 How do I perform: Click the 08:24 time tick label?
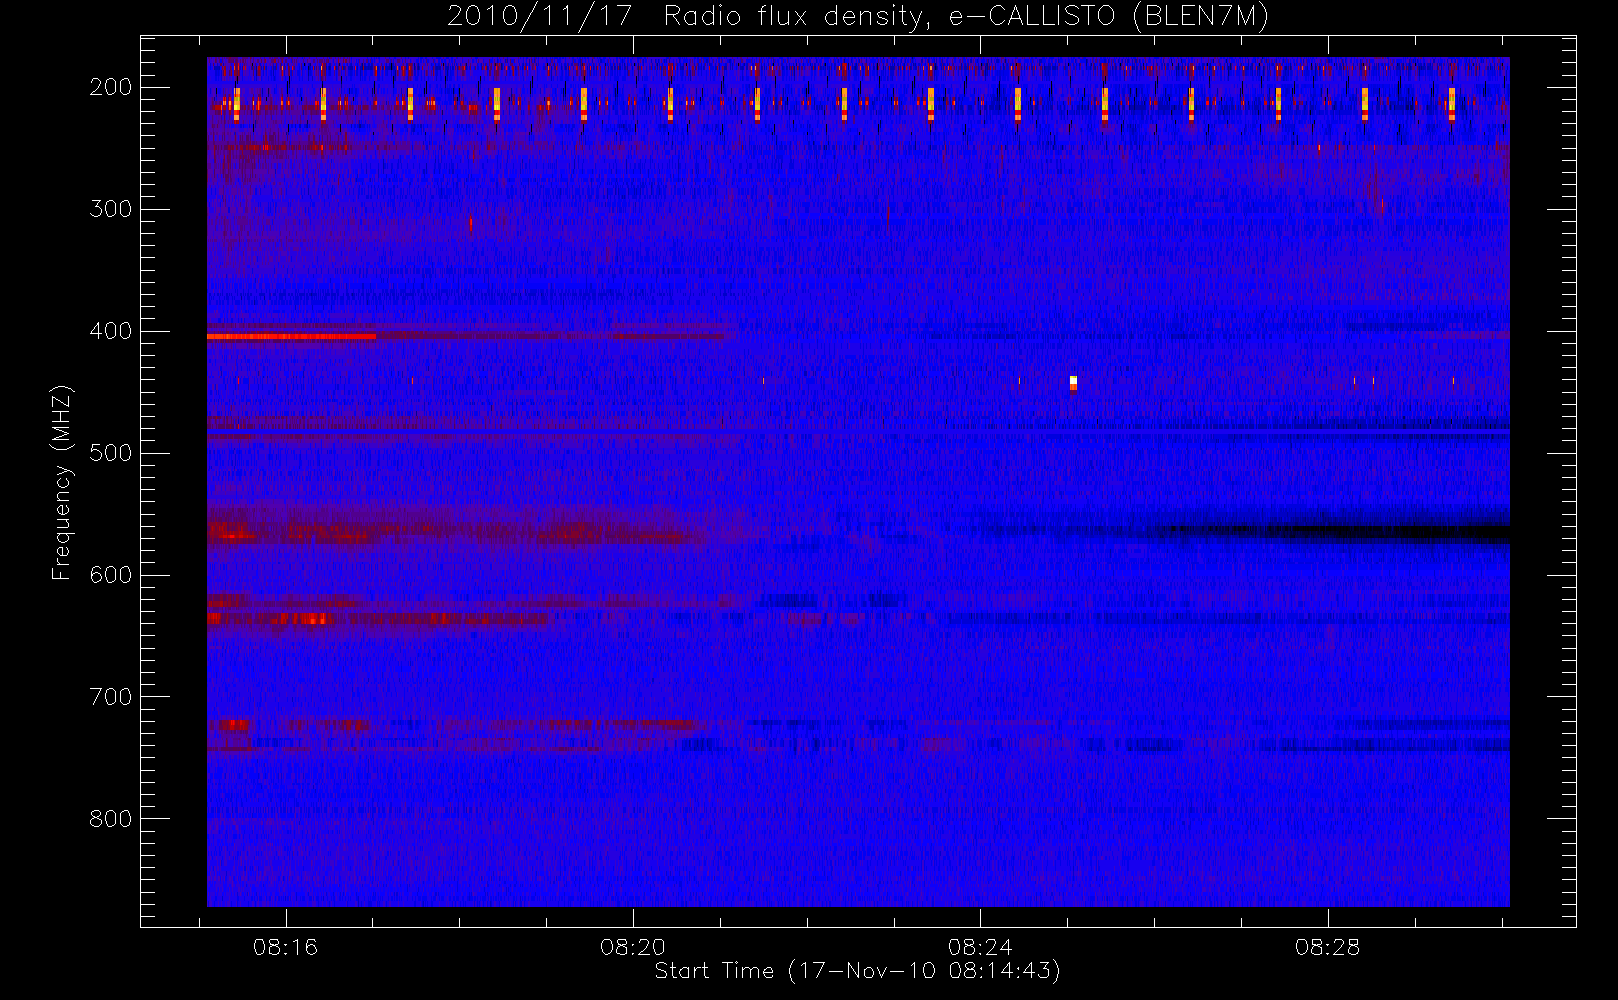point(980,947)
